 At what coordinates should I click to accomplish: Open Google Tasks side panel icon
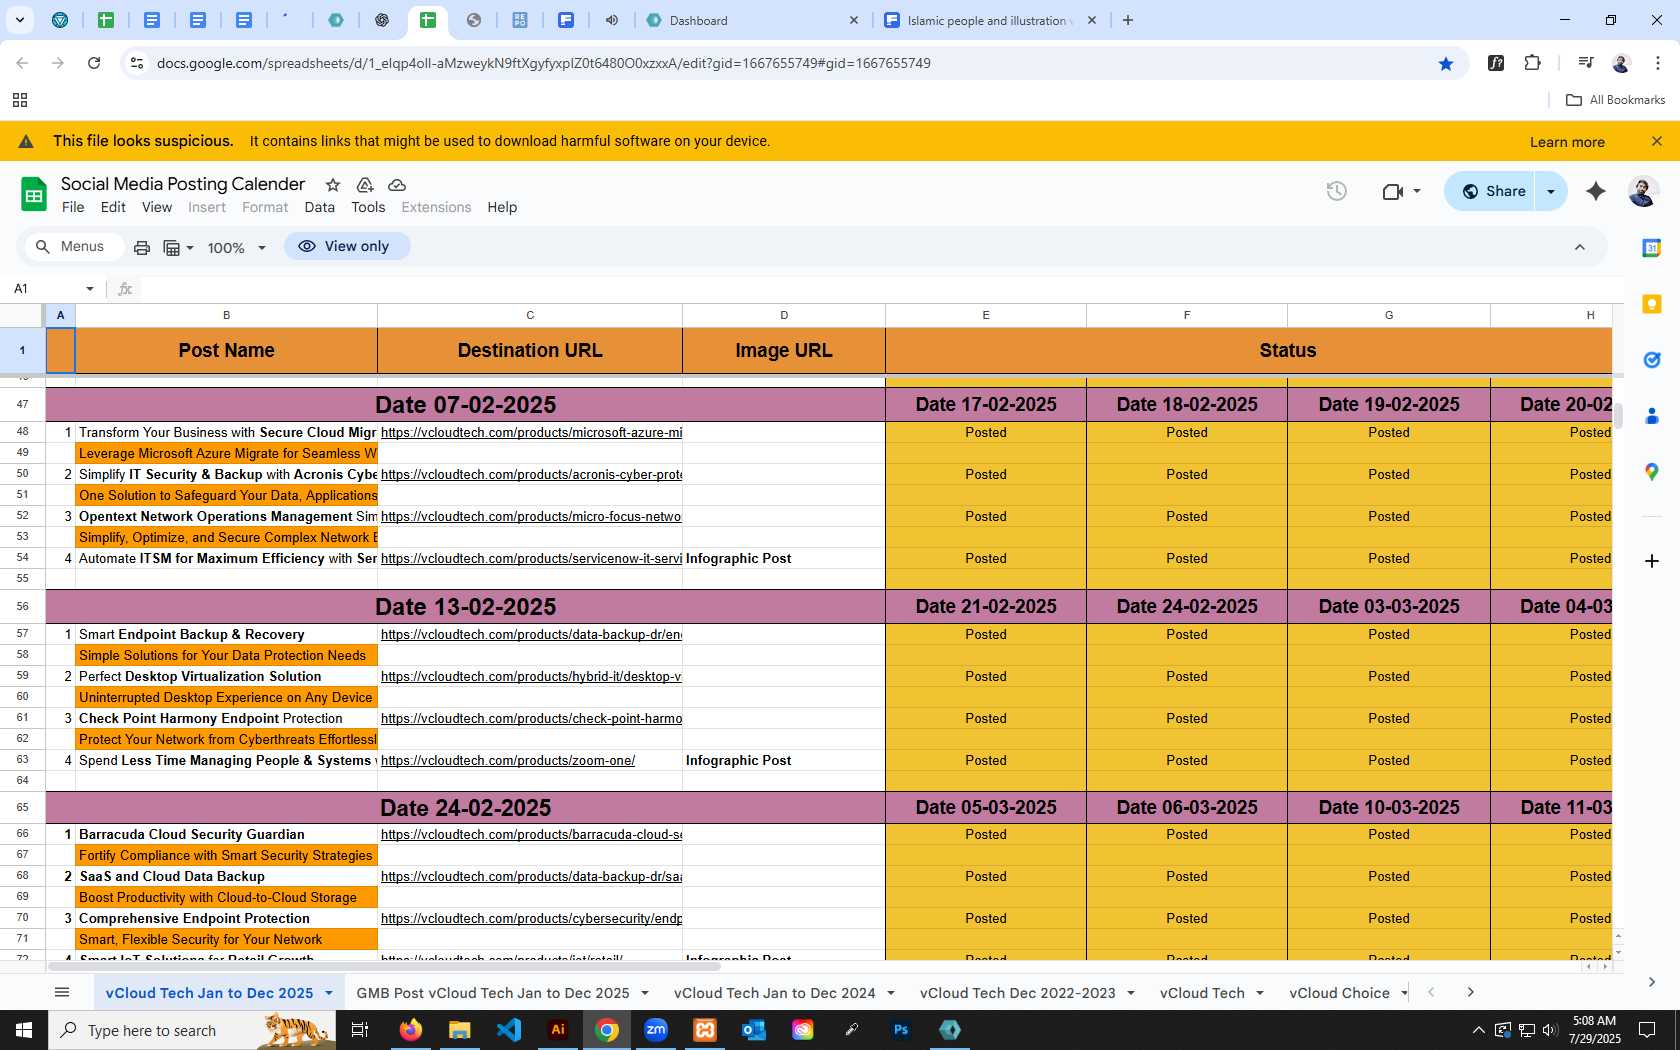click(x=1652, y=360)
